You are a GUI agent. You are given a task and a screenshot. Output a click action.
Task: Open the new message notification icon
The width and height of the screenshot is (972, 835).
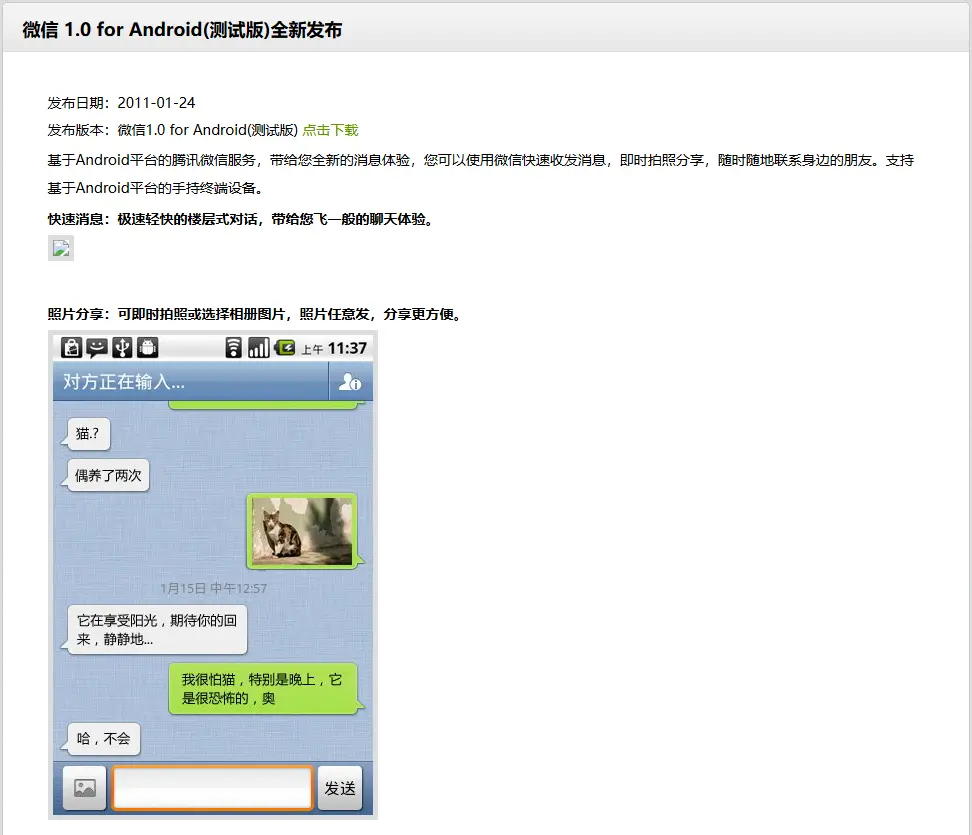(96, 347)
